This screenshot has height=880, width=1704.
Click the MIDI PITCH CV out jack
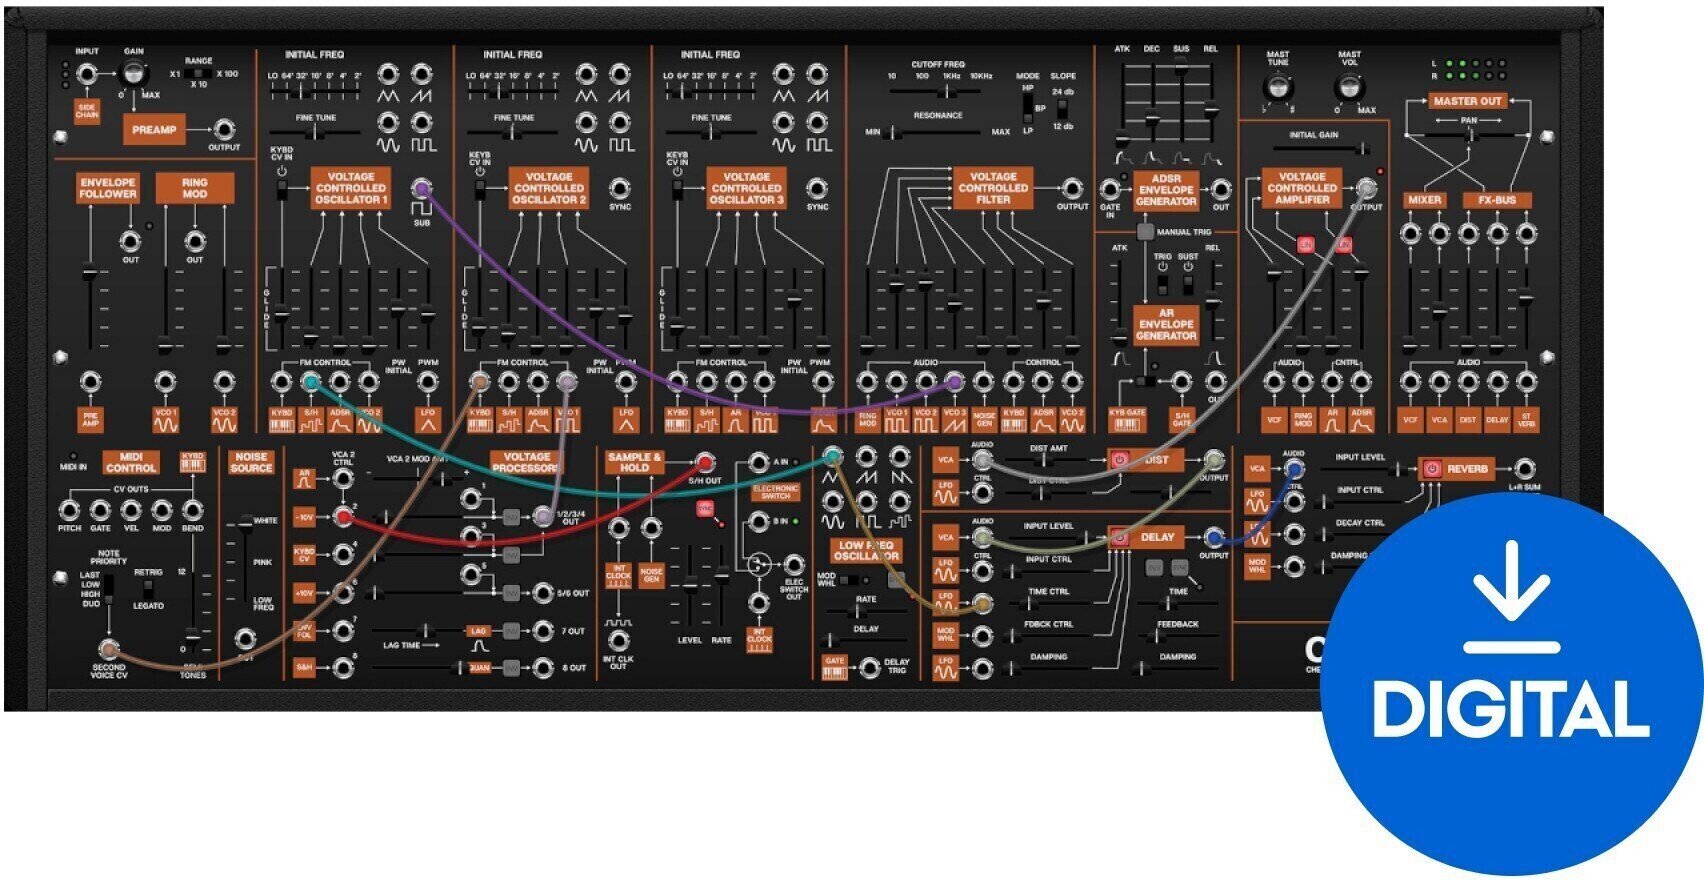[x=70, y=510]
